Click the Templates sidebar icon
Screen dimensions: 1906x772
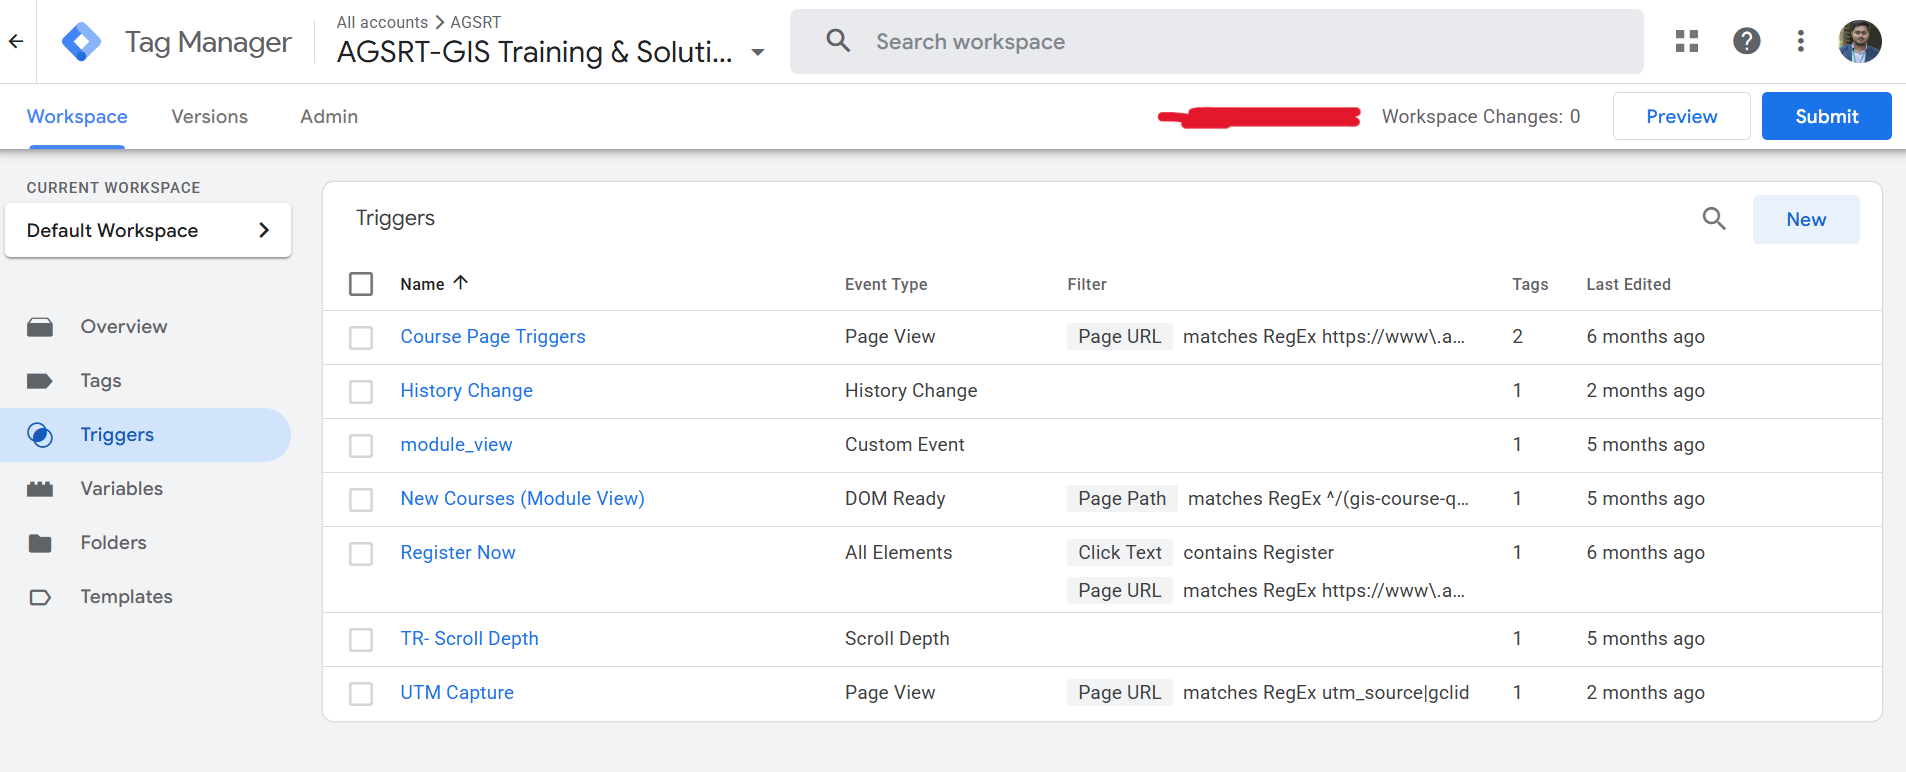click(40, 597)
